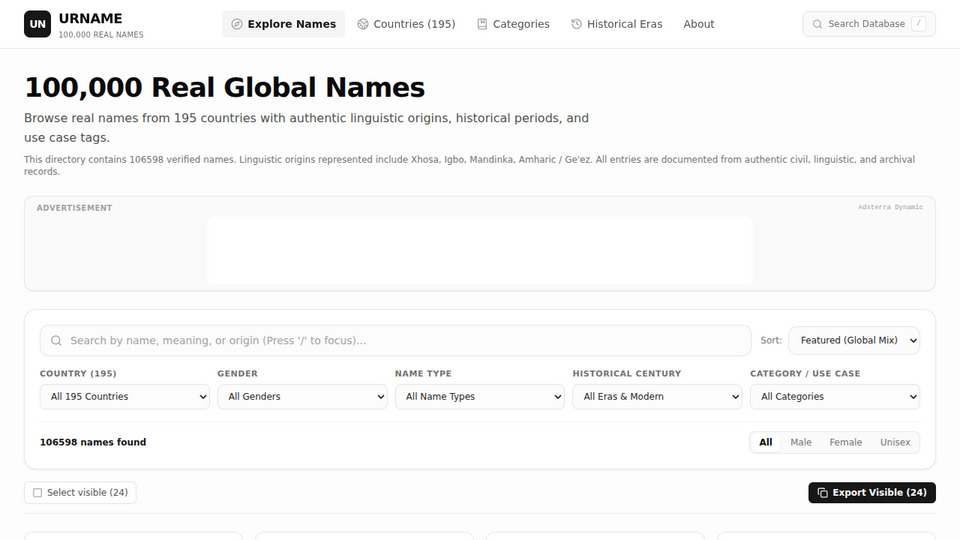Select the Male gender filter
960x540 pixels.
[x=801, y=442]
